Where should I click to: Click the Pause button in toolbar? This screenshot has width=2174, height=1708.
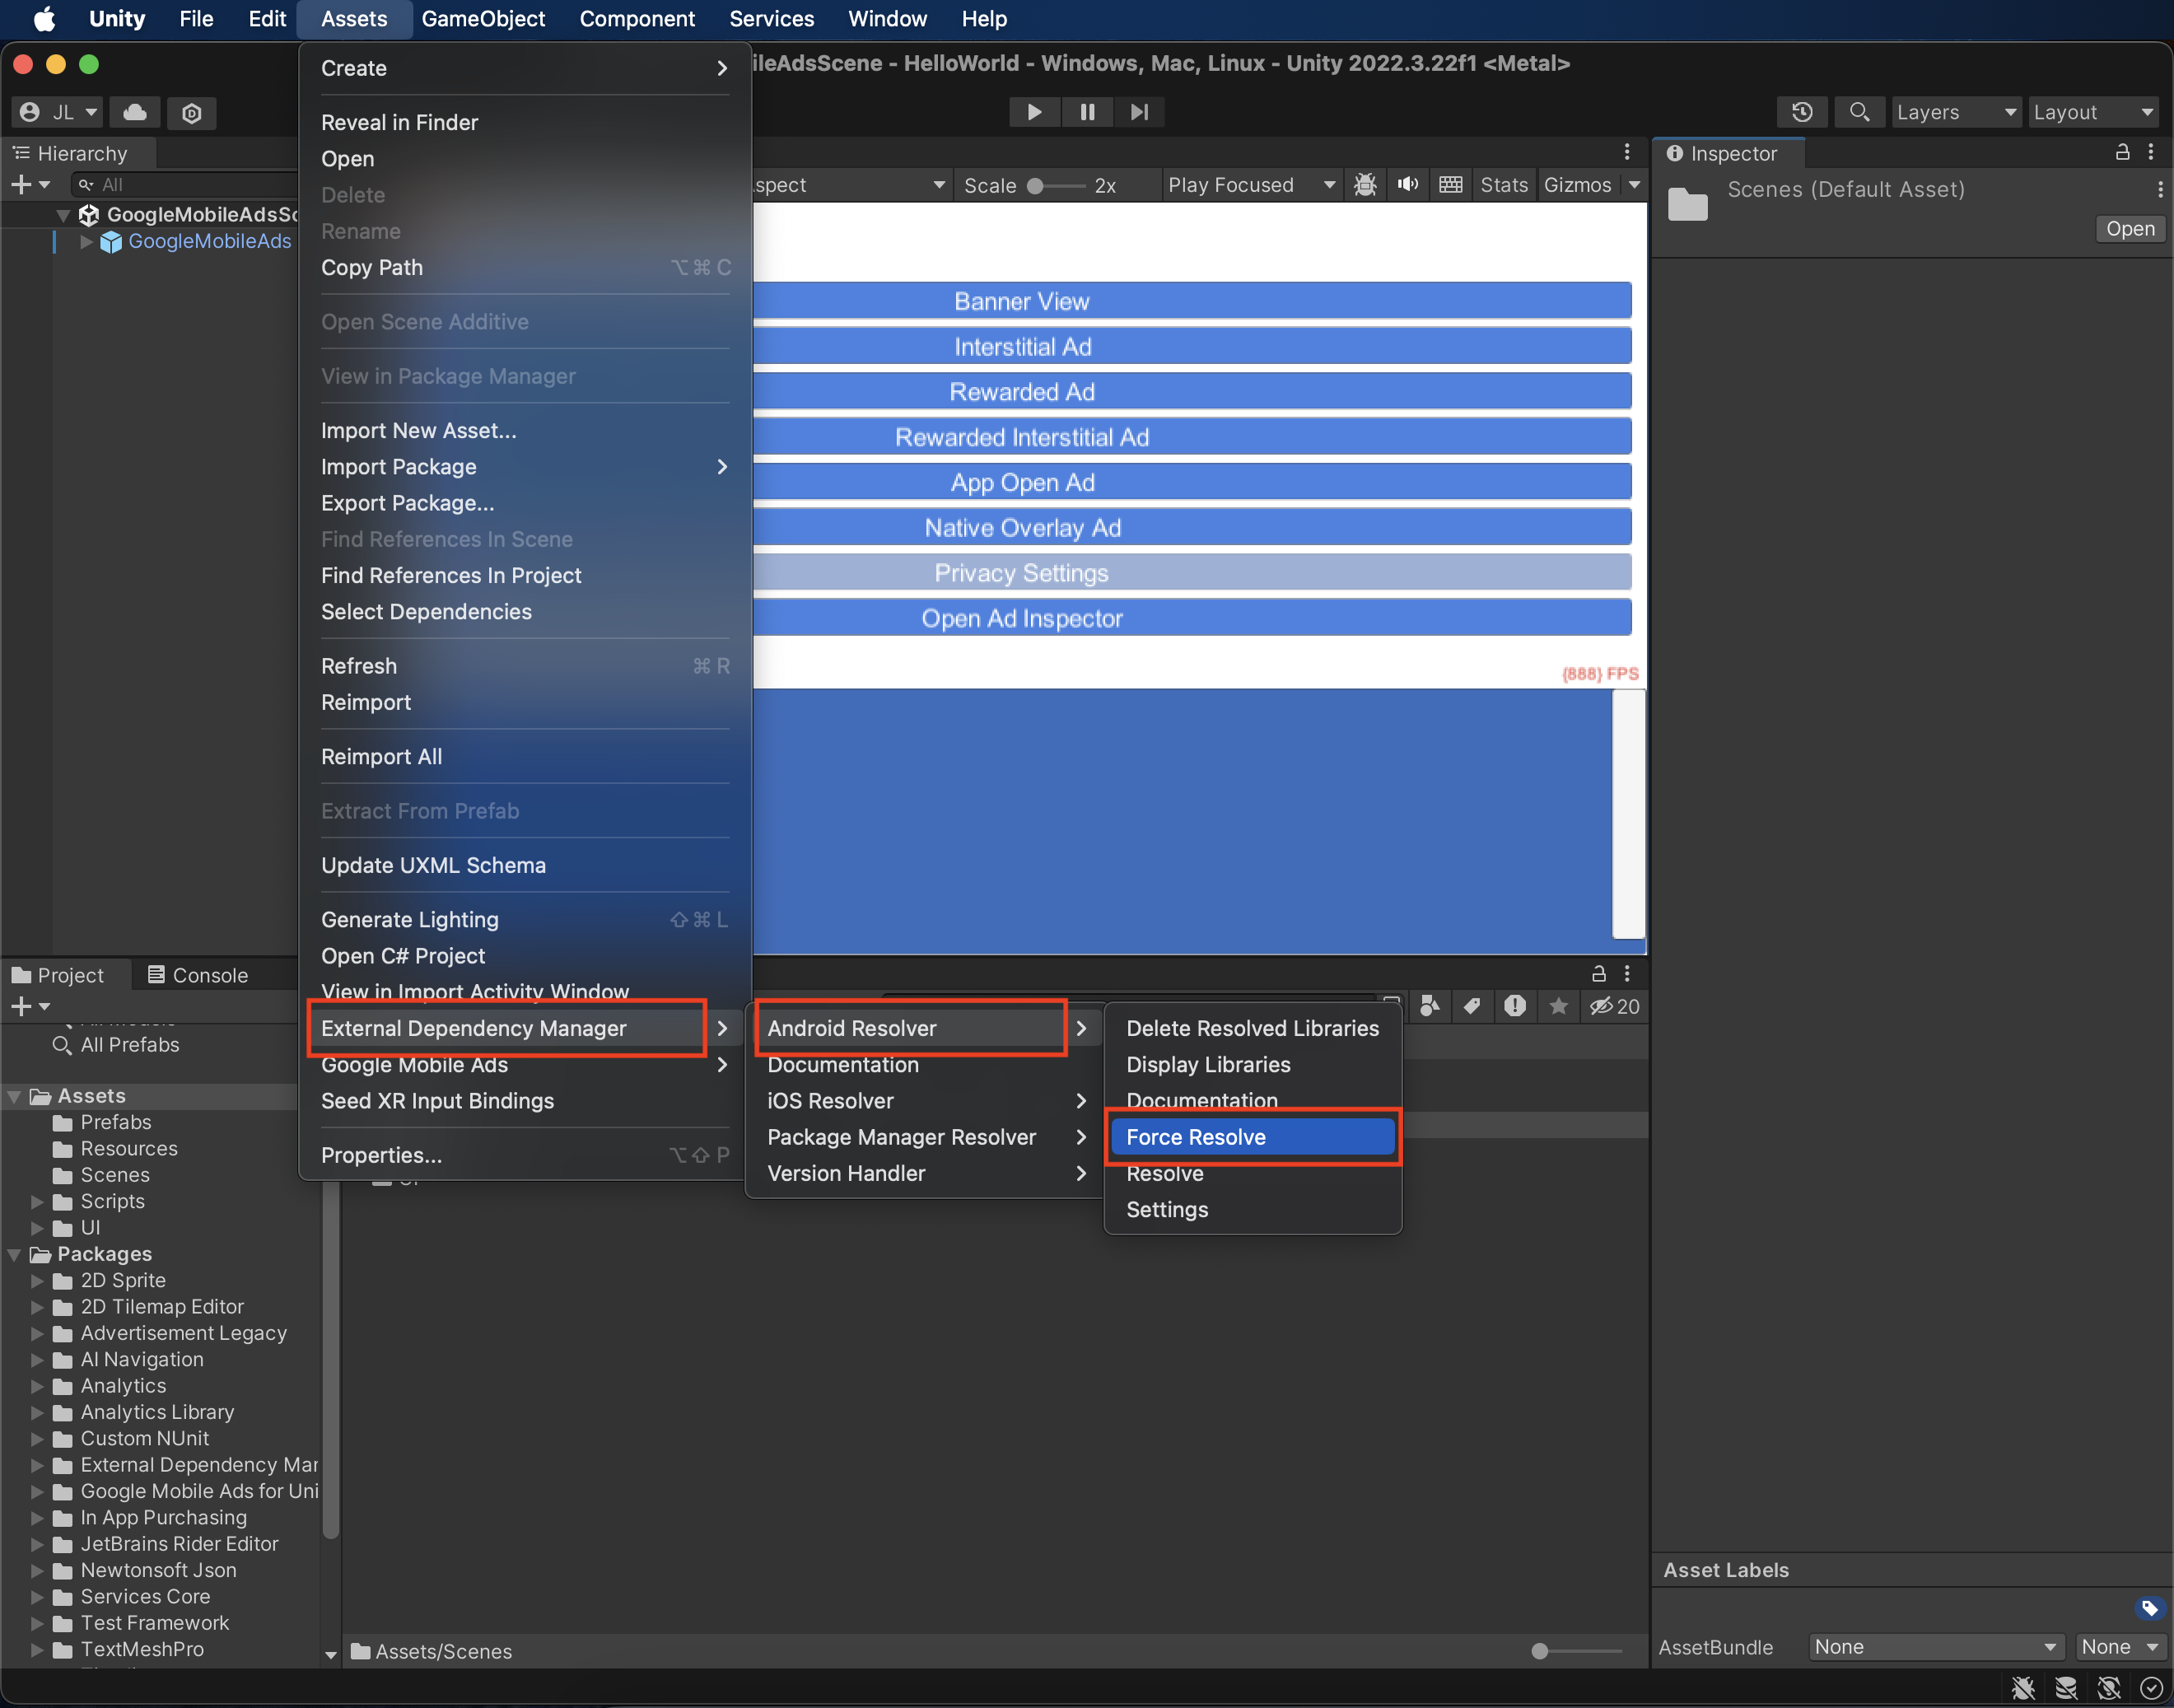point(1089,111)
